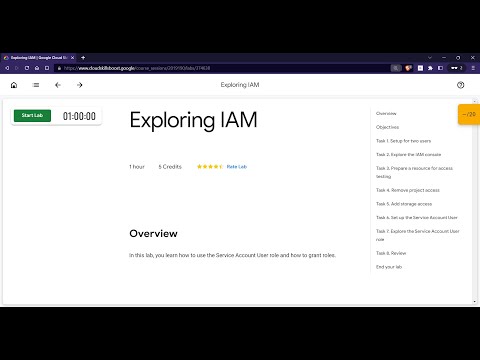The image size is (480, 360).
Task: Open the browser main menu icon
Action: pyautogui.click(x=473, y=68)
